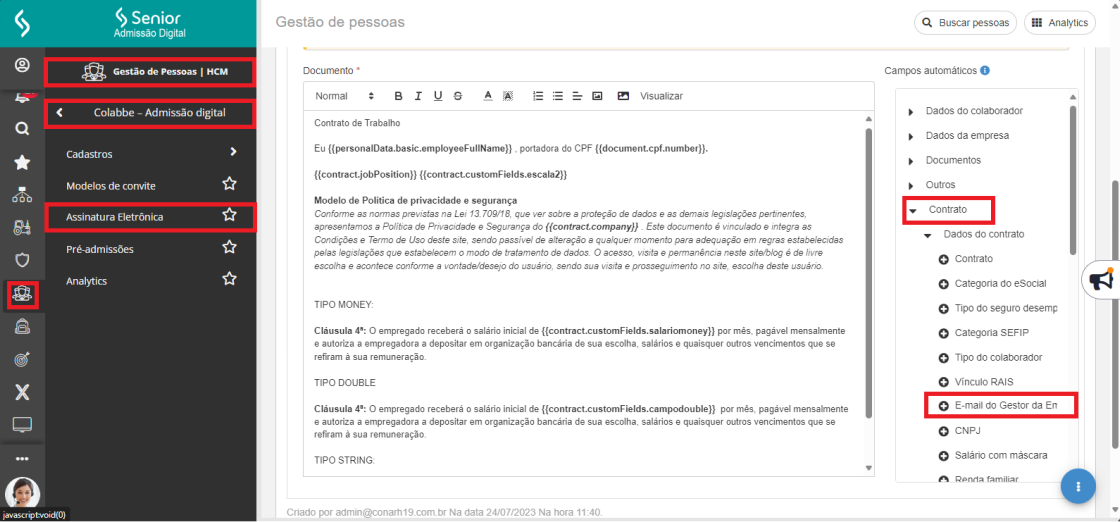This screenshot has width=1120, height=522.
Task: Open the Normal paragraph style dropdown
Action: tap(344, 96)
